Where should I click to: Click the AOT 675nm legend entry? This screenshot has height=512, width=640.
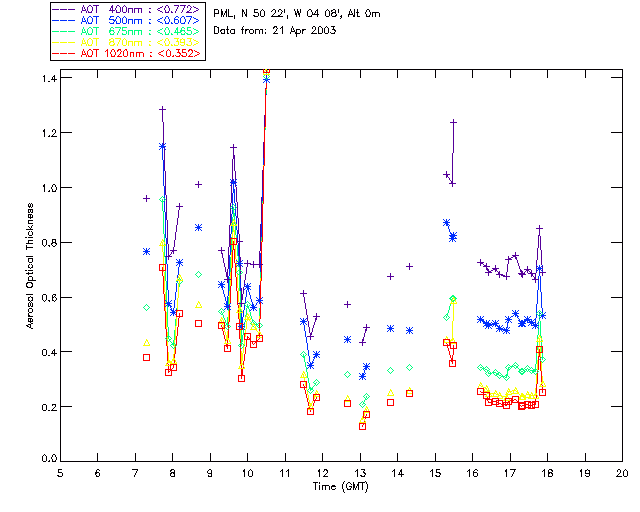coord(127,31)
